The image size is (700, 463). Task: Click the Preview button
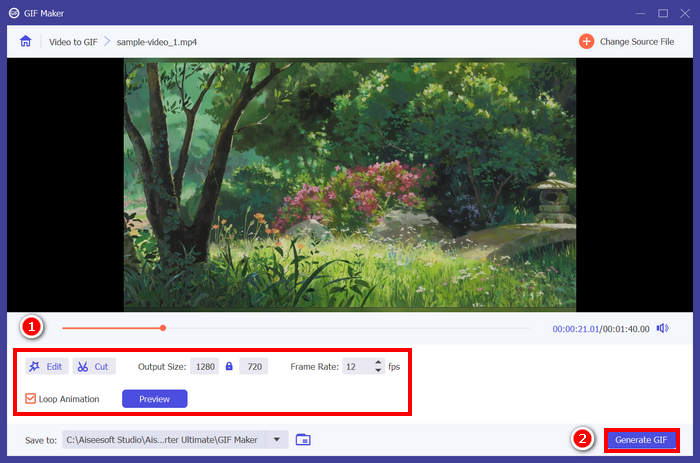coord(154,399)
